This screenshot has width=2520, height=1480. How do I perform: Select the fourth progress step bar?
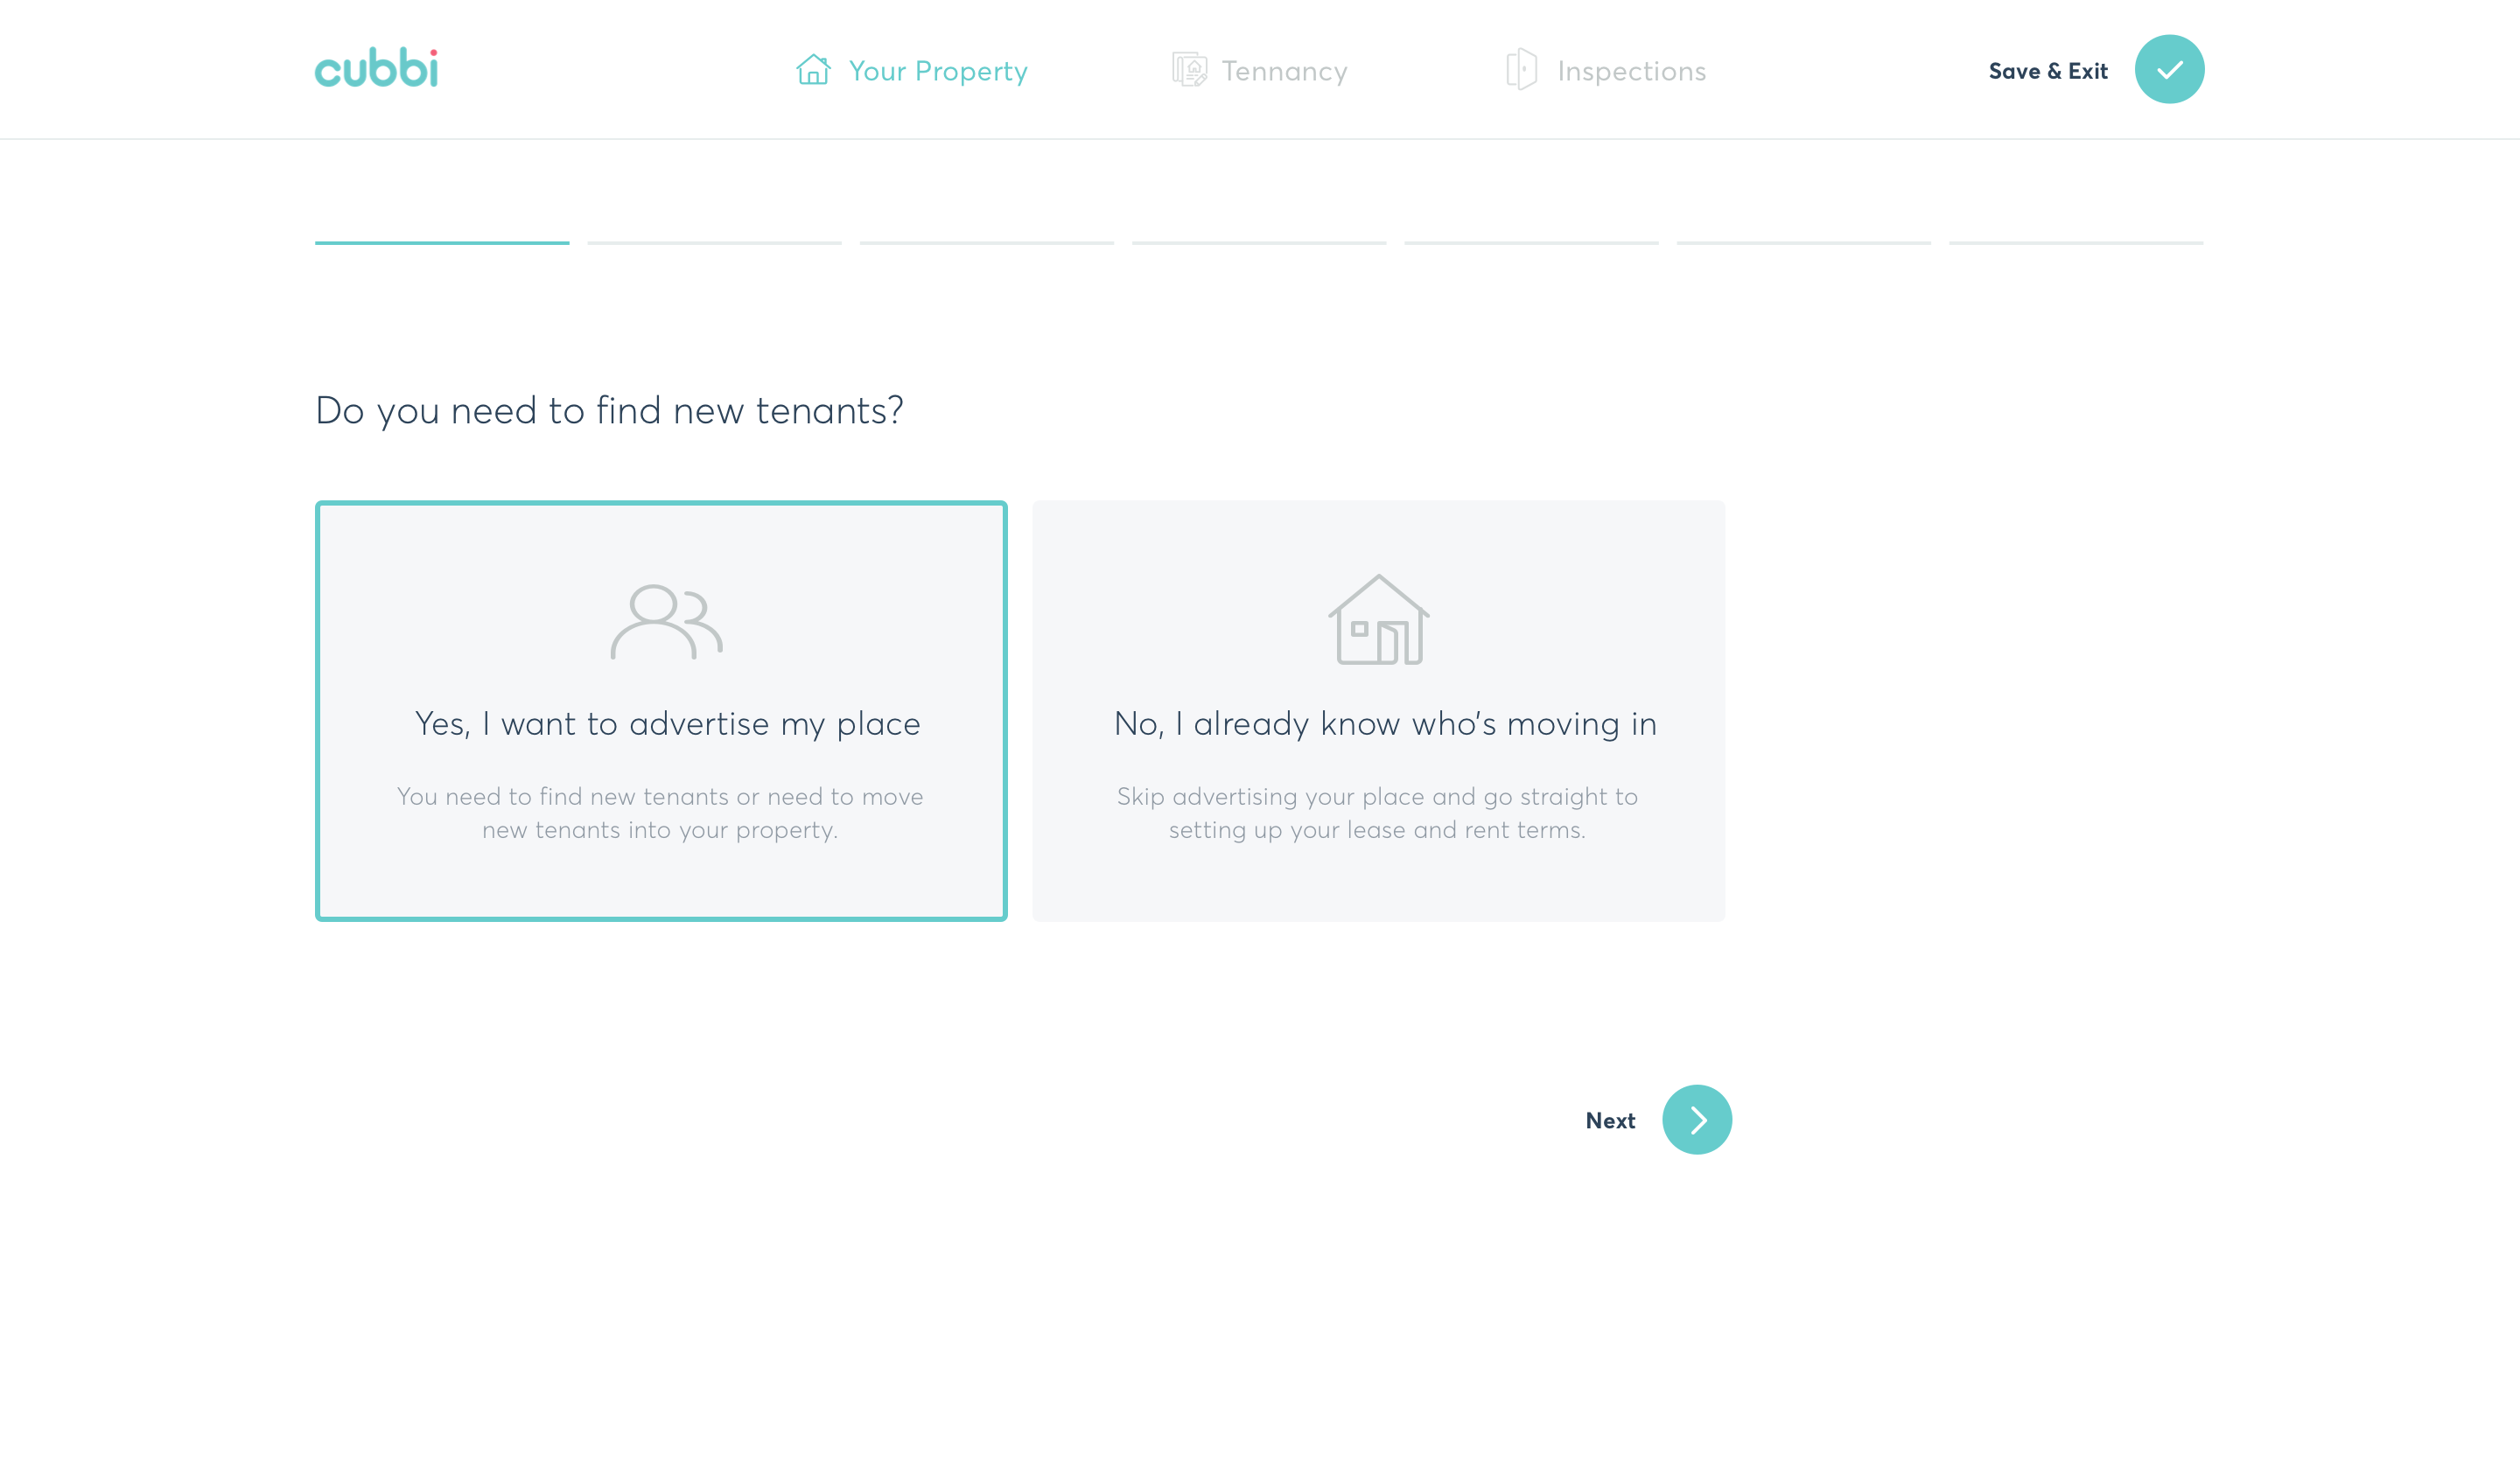(x=1259, y=242)
